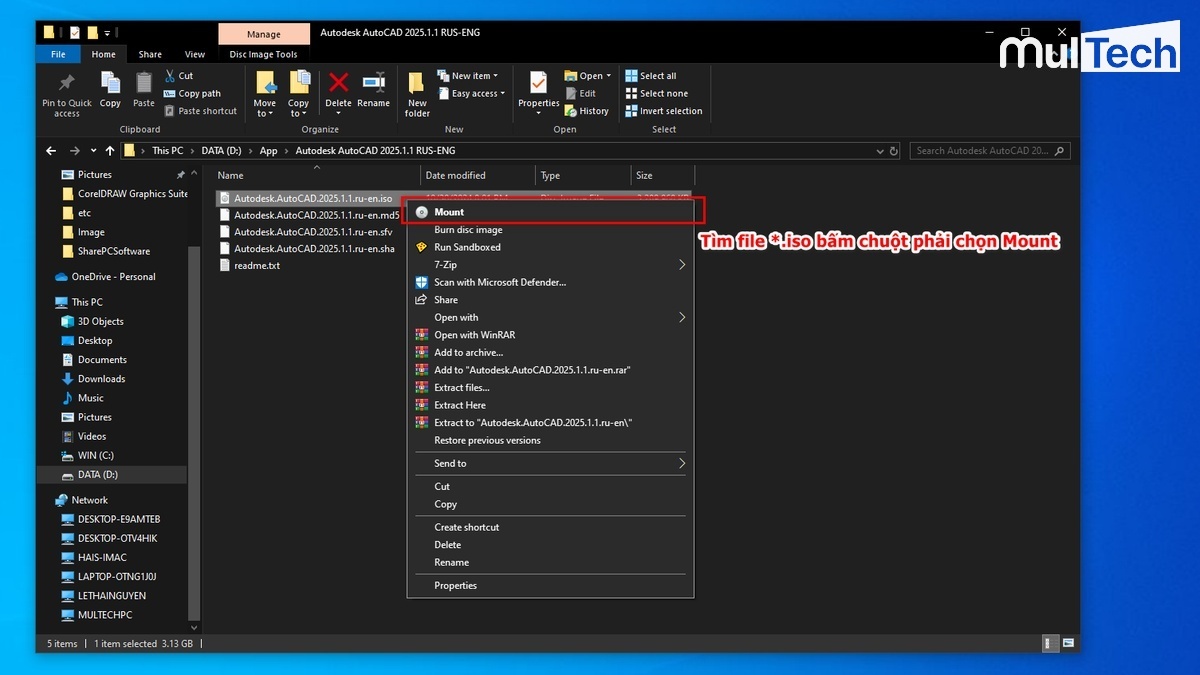1200x675 pixels.
Task: Expand the 7-Zip submenu
Action: [447, 264]
